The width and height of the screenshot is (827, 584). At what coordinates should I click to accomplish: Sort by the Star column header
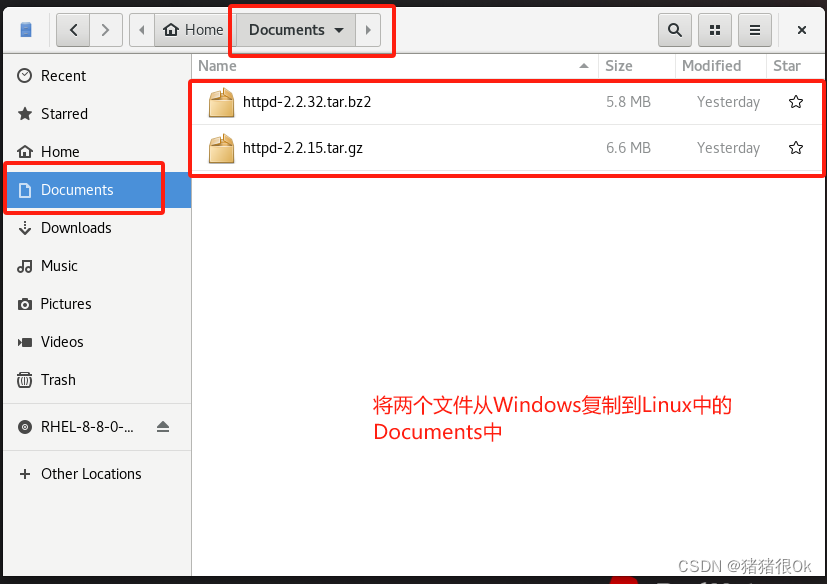[x=795, y=66]
